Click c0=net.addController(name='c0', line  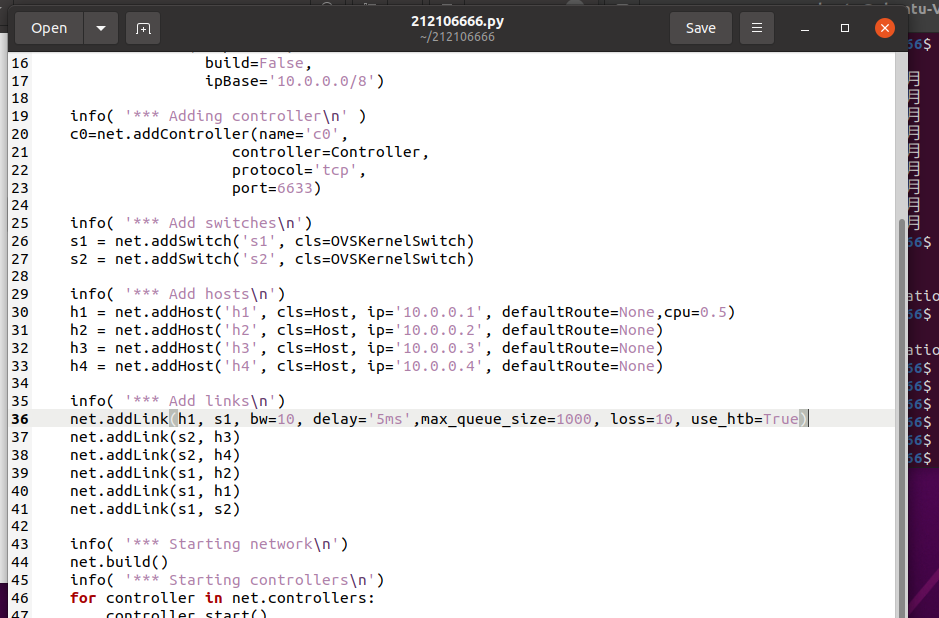point(209,134)
